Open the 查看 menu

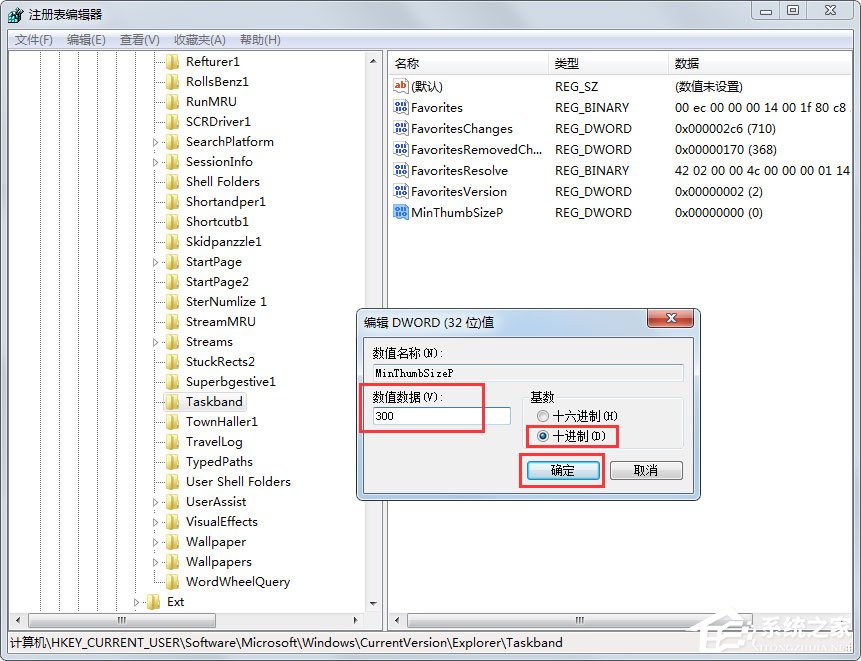coord(137,39)
